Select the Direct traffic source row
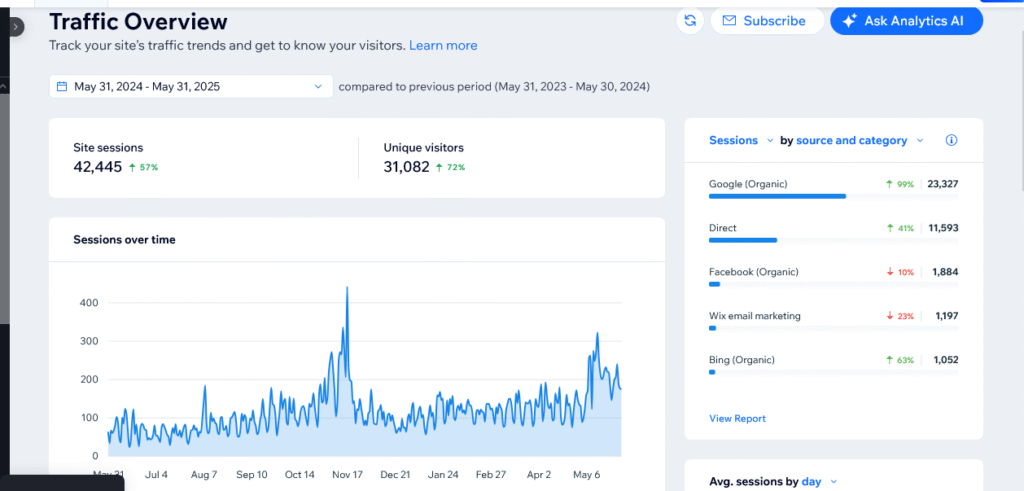1024x491 pixels. [833, 233]
